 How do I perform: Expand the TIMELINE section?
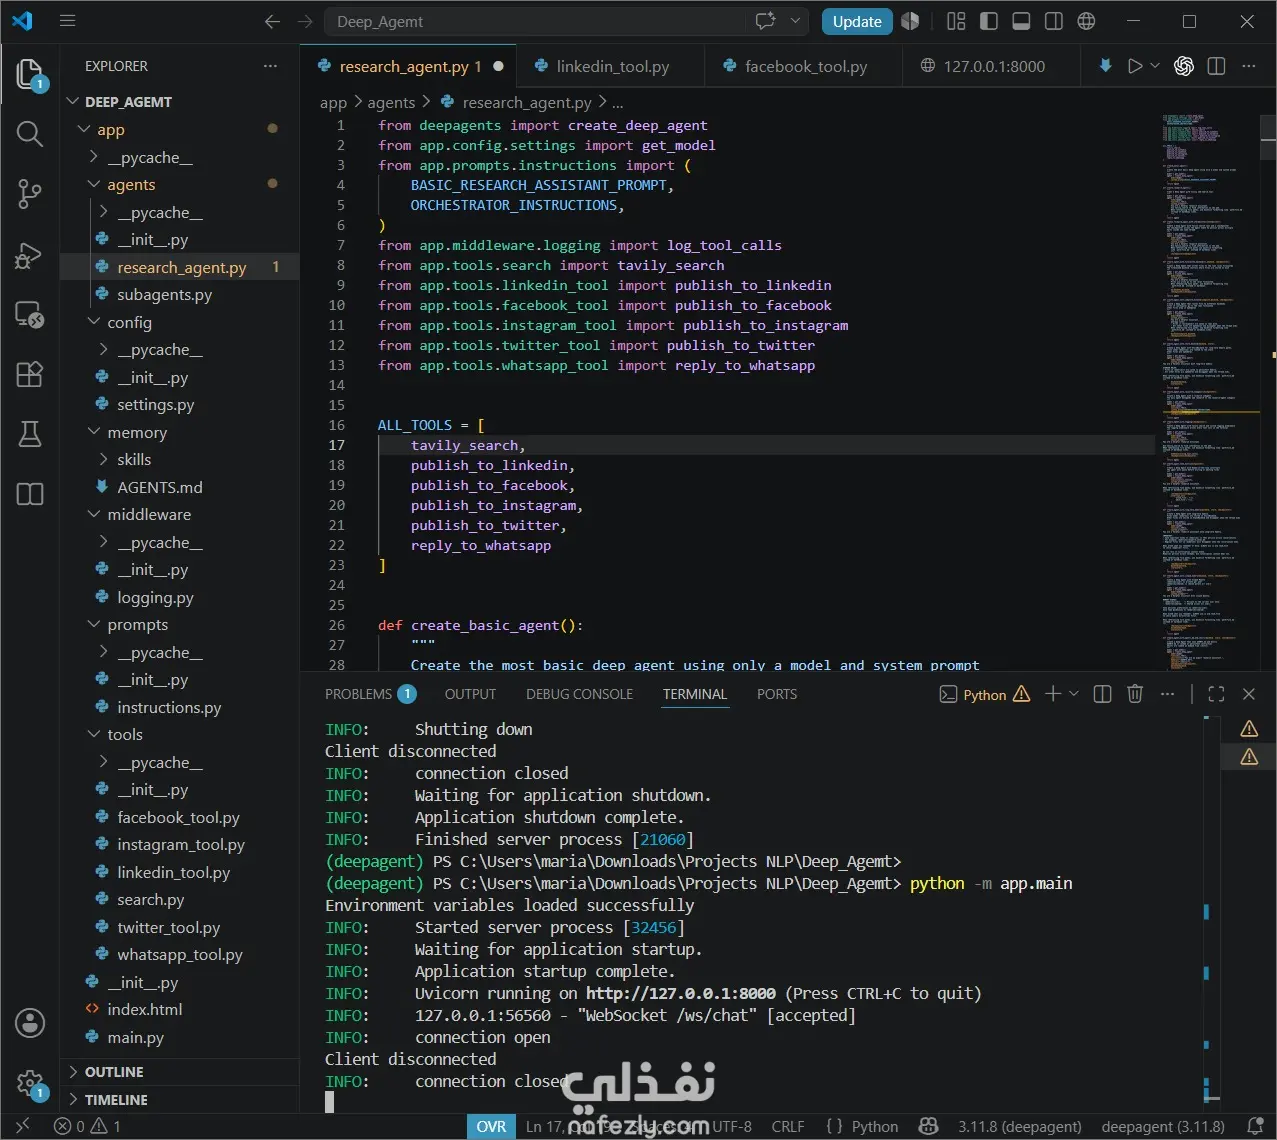tap(116, 1099)
